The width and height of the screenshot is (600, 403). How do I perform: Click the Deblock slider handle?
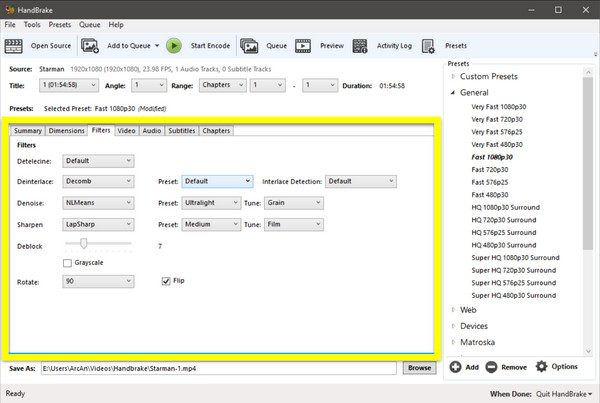tap(83, 243)
